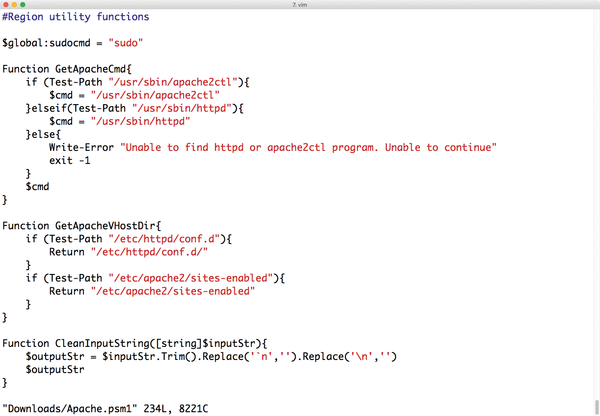Screen dimensions: 600x416
Task: Click '}elseif(Test-Path' keyword line
Action: [x=75, y=108]
